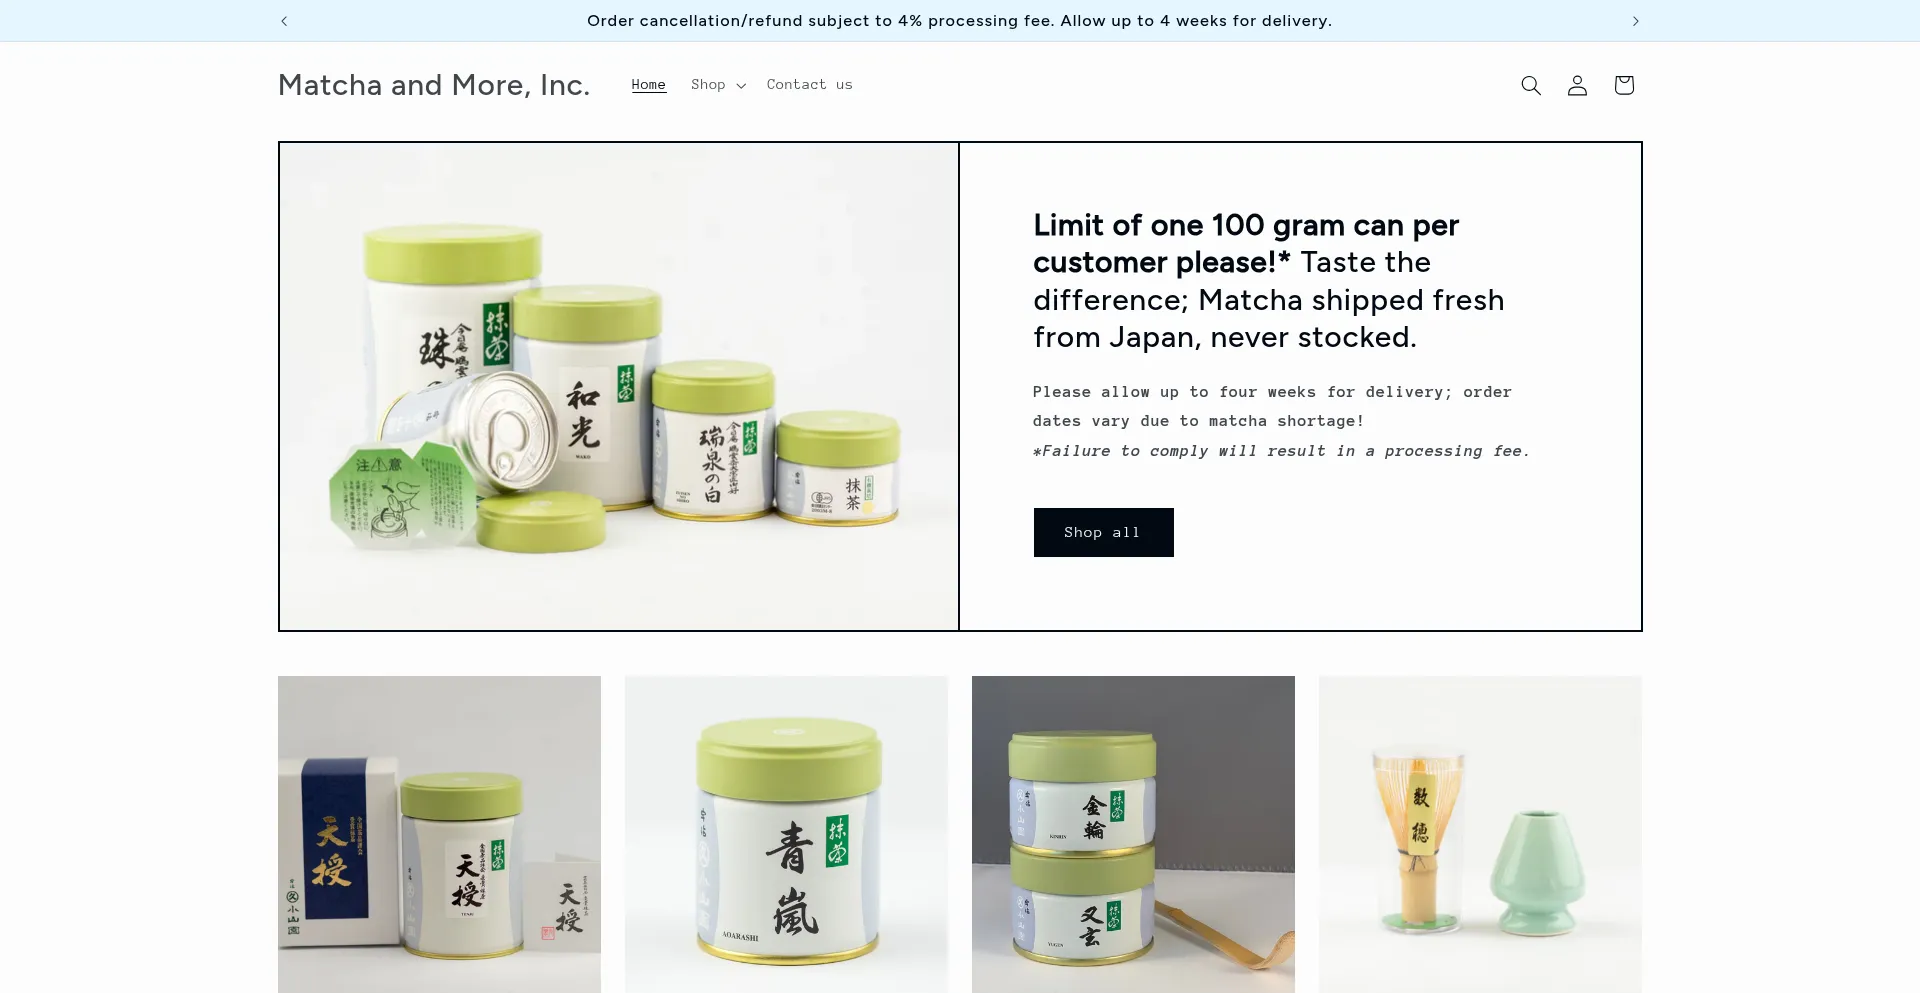Screen dimensions: 1920x993
Task: Click the Shop all button
Action: pos(1103,532)
